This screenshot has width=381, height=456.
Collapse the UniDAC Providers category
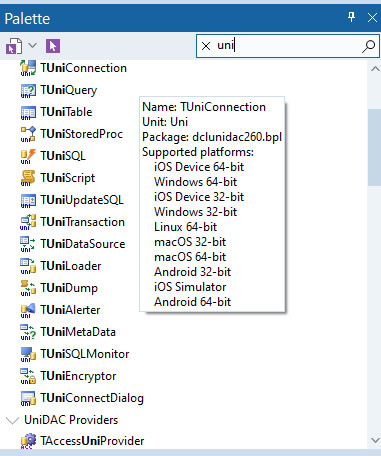coord(12,420)
